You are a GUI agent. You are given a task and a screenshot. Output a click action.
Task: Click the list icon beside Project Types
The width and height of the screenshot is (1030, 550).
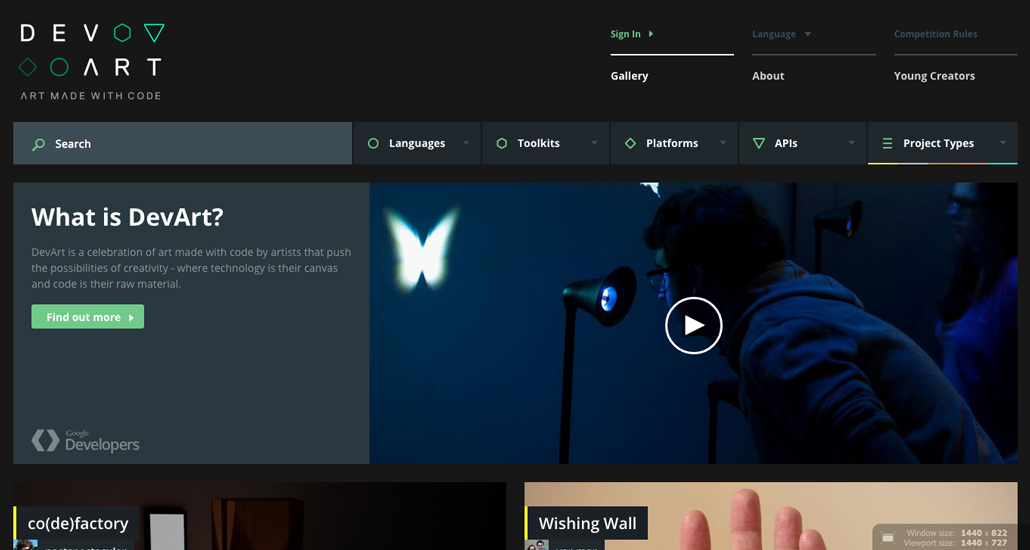(x=887, y=143)
